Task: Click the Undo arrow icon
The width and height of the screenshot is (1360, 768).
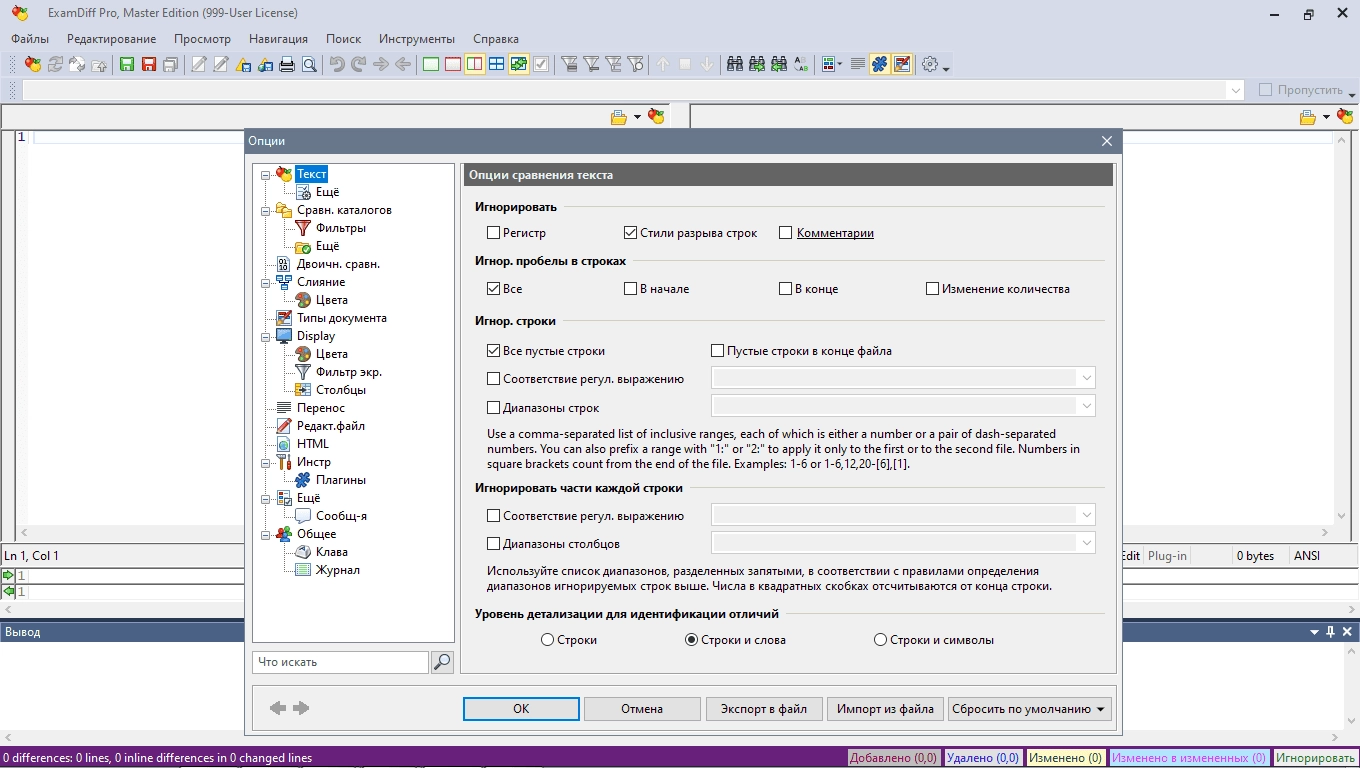Action: point(337,64)
